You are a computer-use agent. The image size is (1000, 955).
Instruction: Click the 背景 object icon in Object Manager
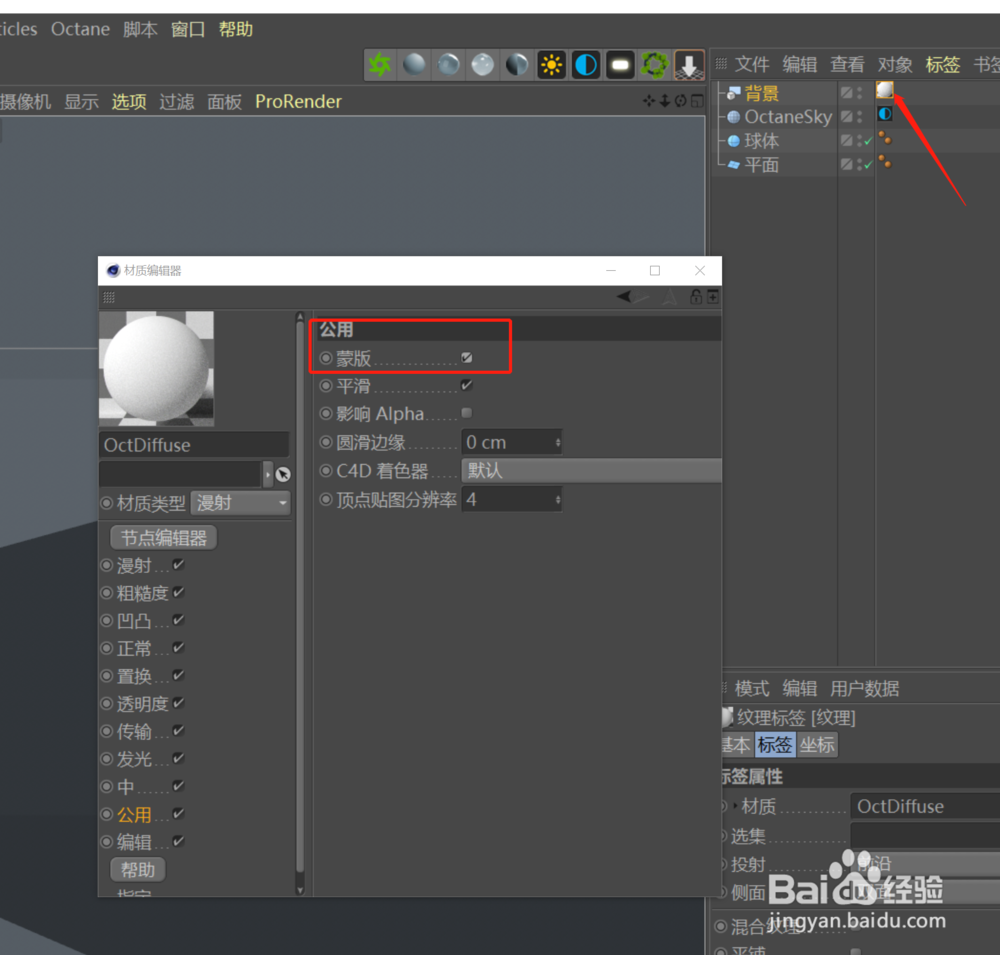[733, 93]
